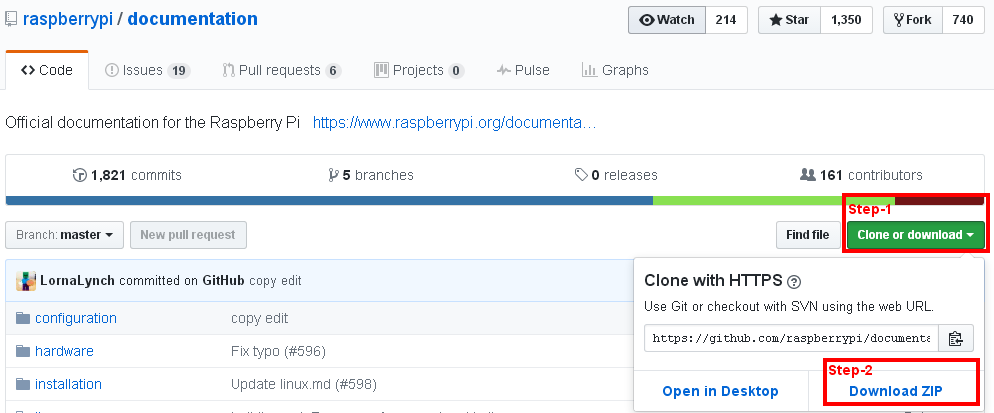The image size is (994, 413).
Task: View the 5 branches
Action: tap(371, 175)
